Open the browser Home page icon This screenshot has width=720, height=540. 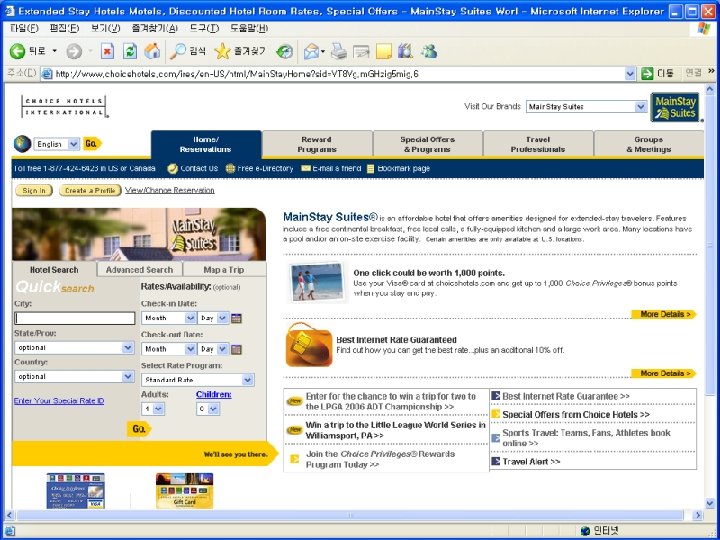tap(152, 51)
